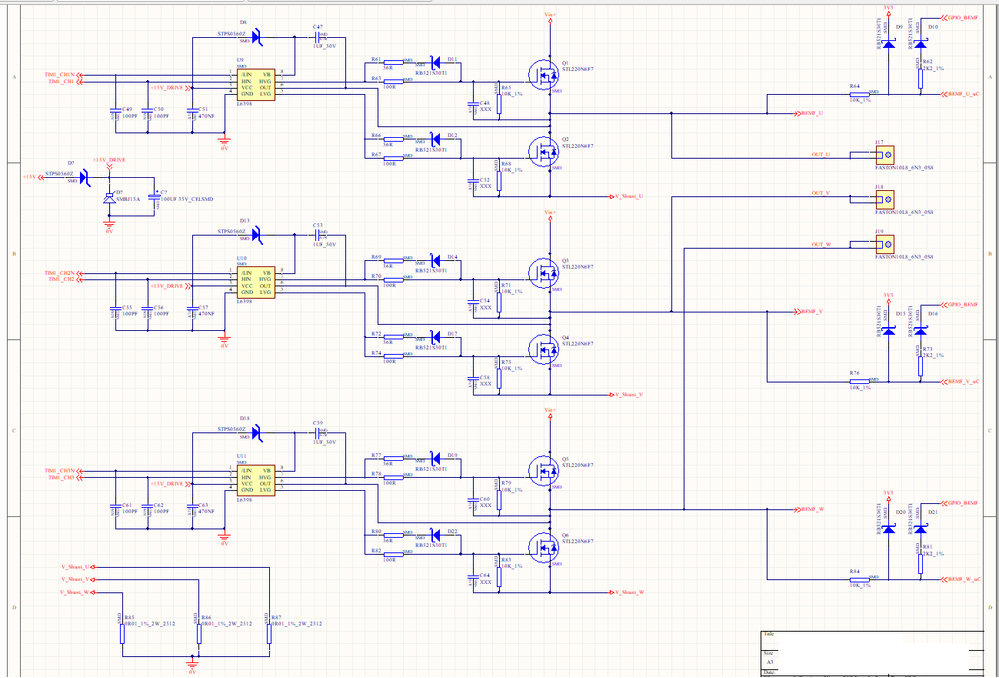Click the BEMF_U_uC port label
Image resolution: width=999 pixels, height=678 pixels.
(x=960, y=94)
